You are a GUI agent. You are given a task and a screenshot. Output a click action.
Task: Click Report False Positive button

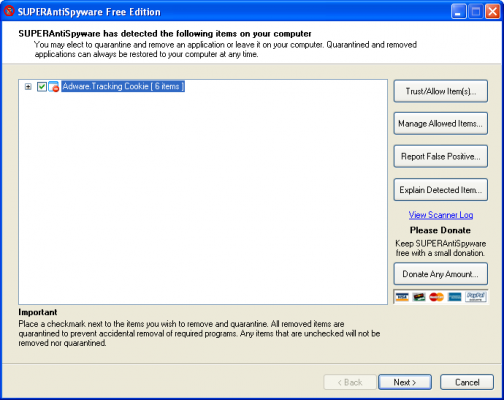tap(441, 156)
